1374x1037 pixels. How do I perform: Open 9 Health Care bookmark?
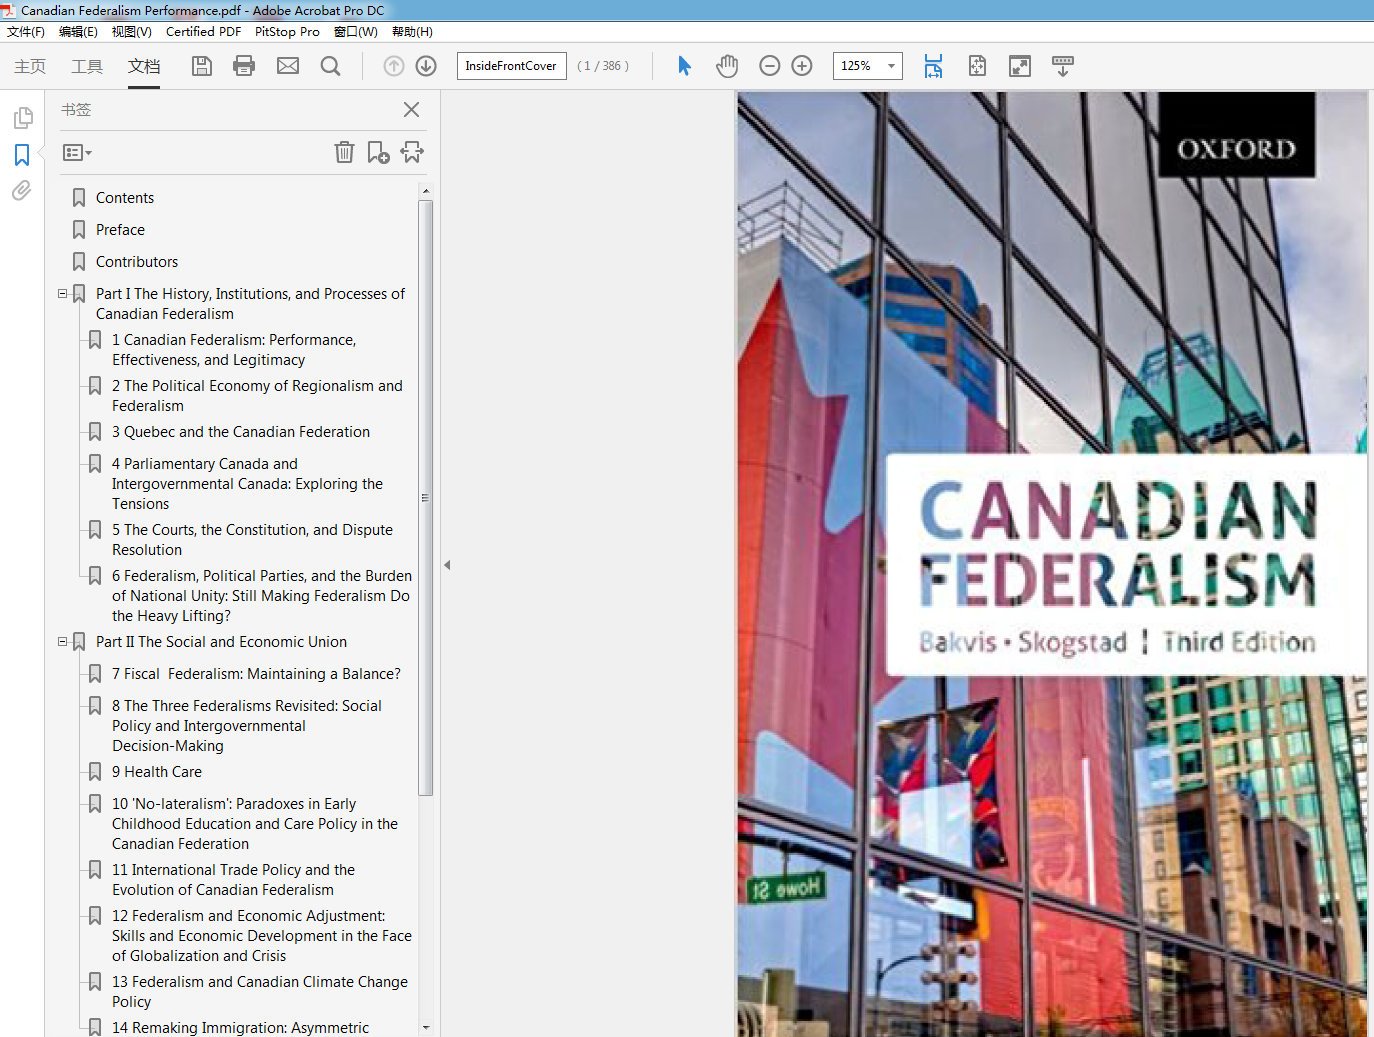click(157, 772)
